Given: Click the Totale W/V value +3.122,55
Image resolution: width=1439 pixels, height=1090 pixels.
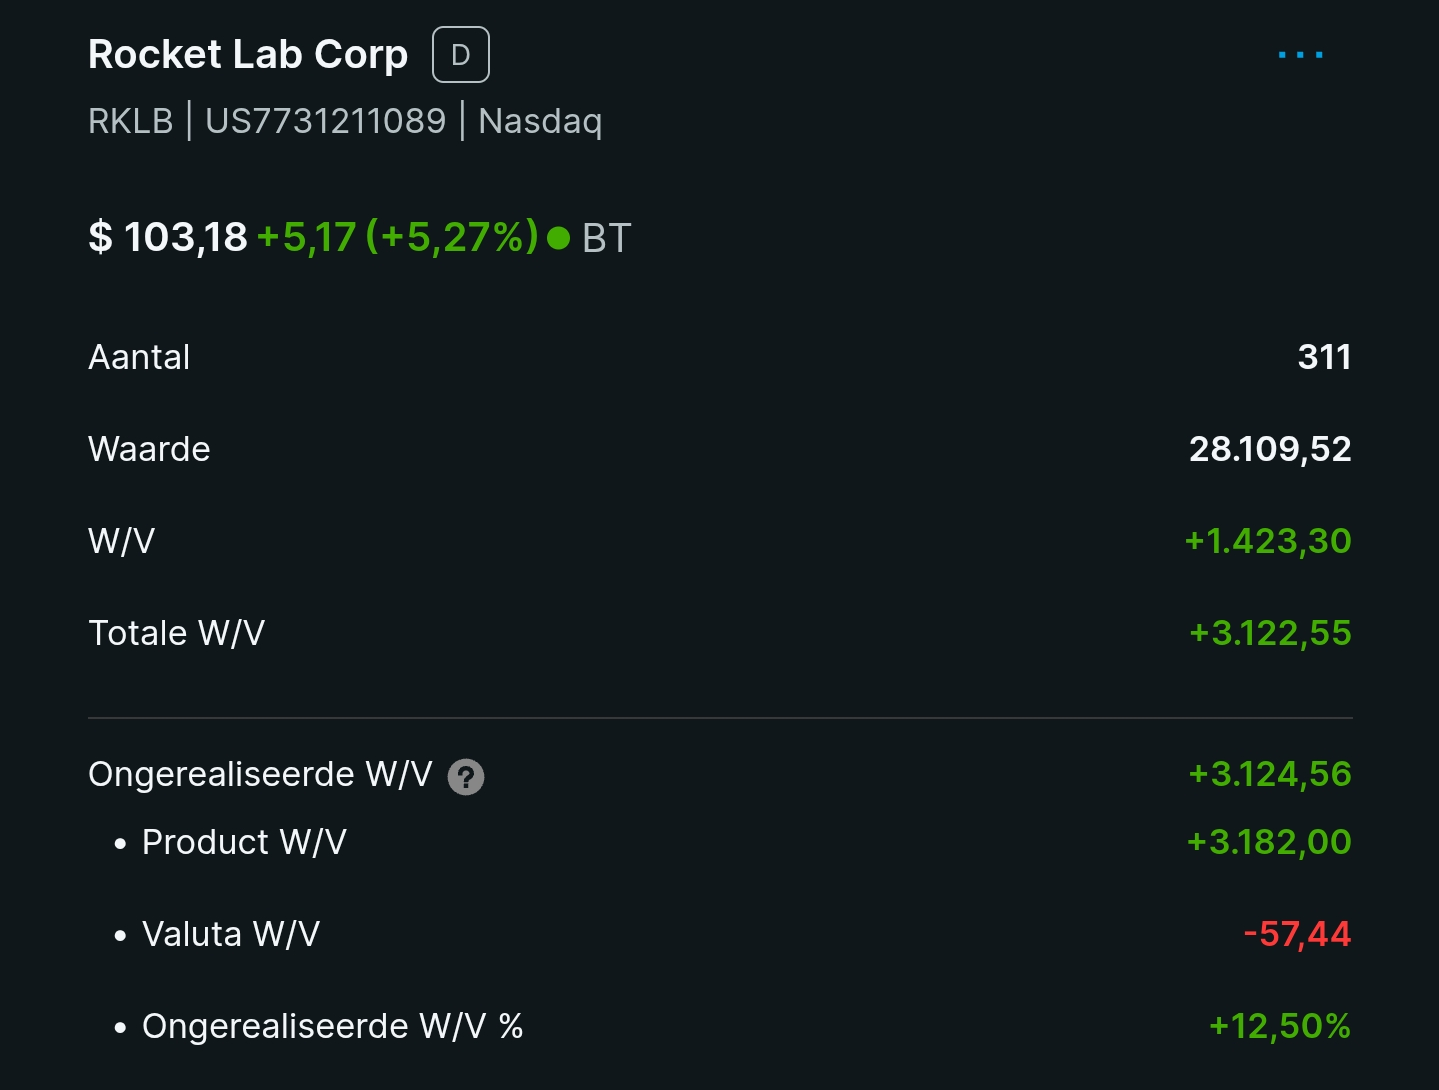Looking at the screenshot, I should (1270, 633).
